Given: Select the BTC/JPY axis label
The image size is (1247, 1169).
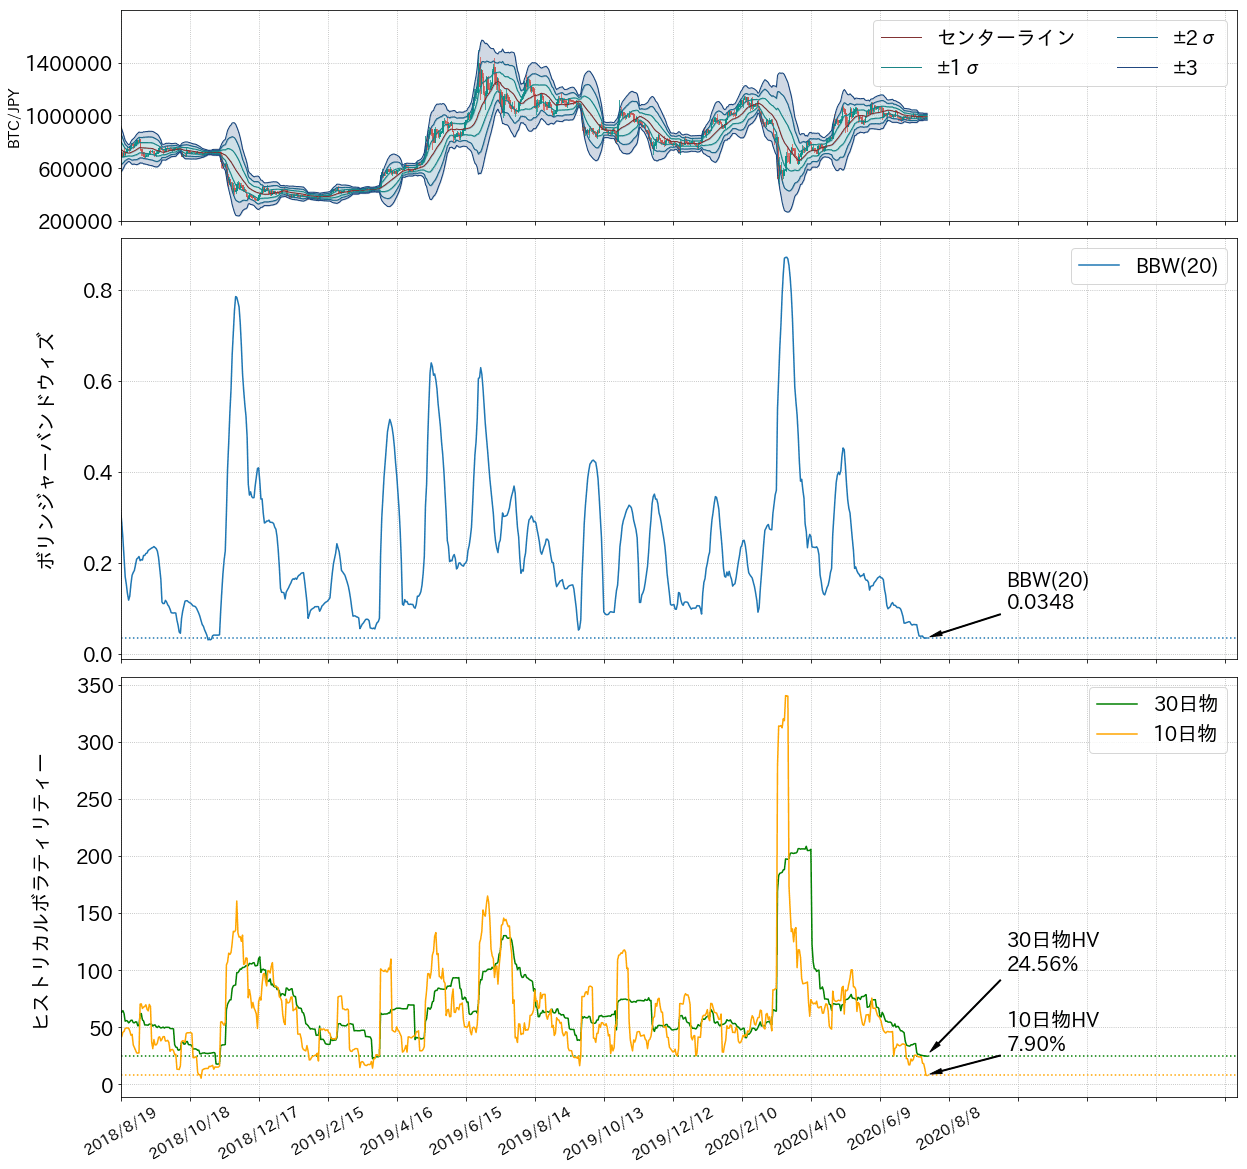Looking at the screenshot, I should coord(14,116).
